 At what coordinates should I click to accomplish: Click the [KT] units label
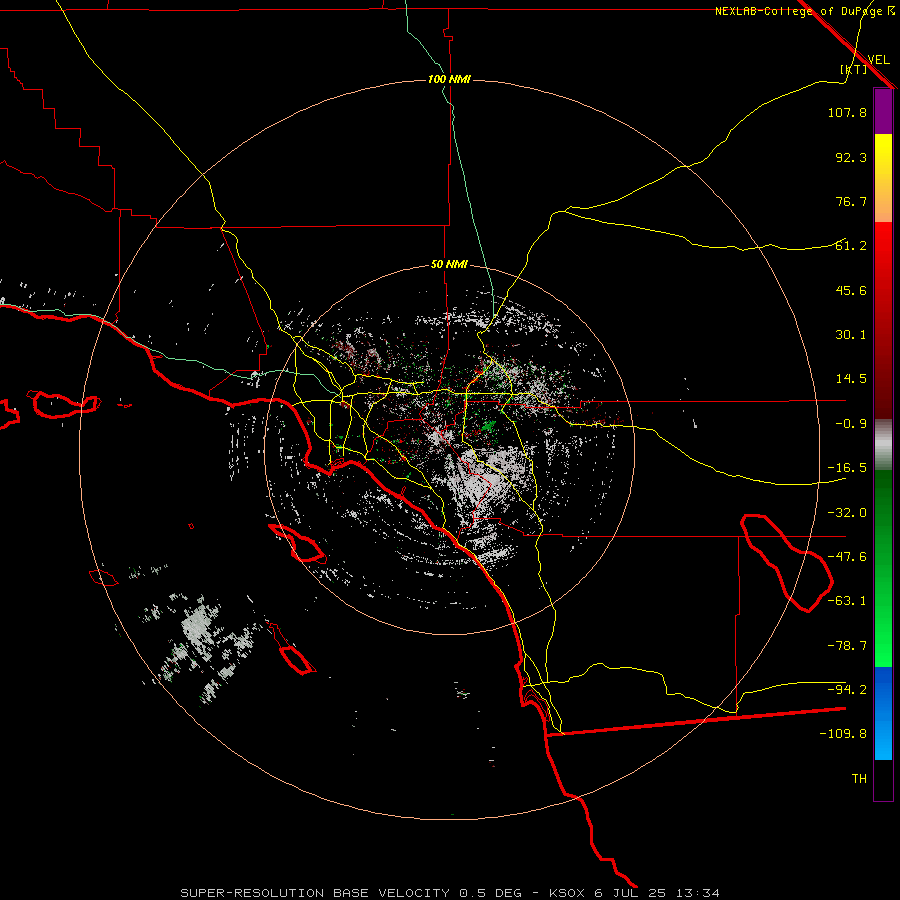click(854, 69)
